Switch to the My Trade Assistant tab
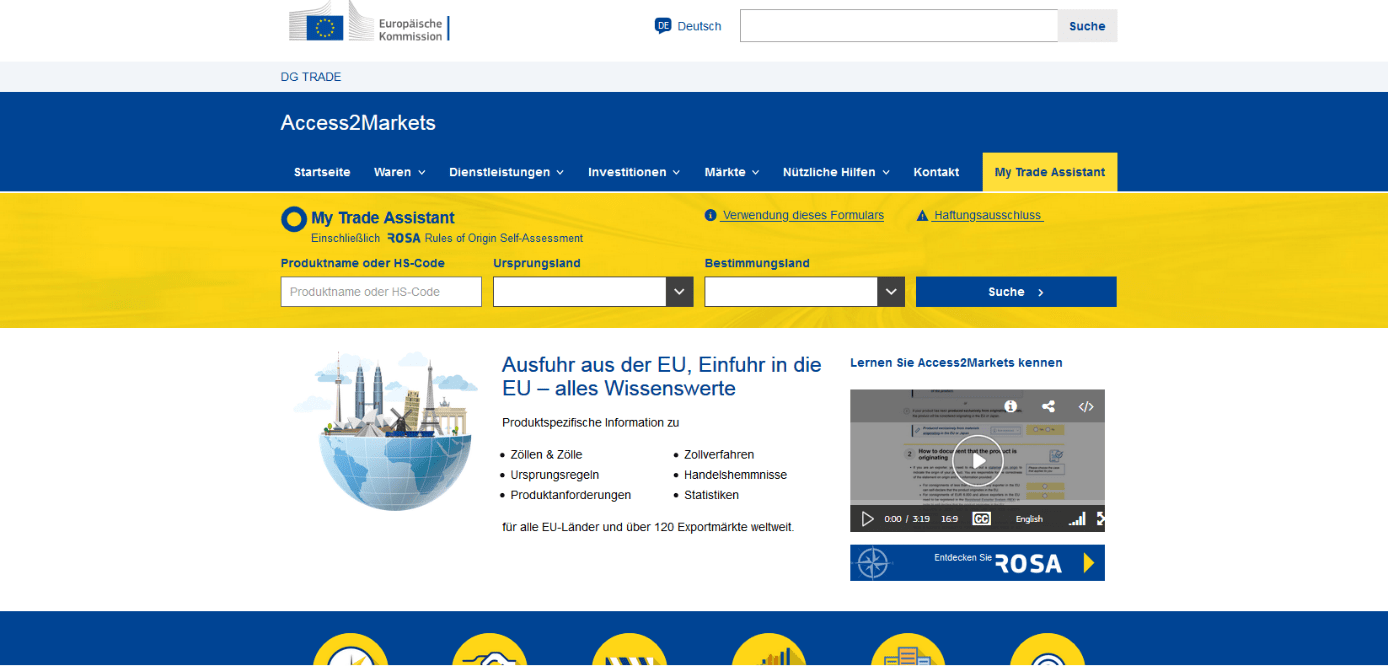The height and width of the screenshot is (666, 1388). click(1049, 171)
